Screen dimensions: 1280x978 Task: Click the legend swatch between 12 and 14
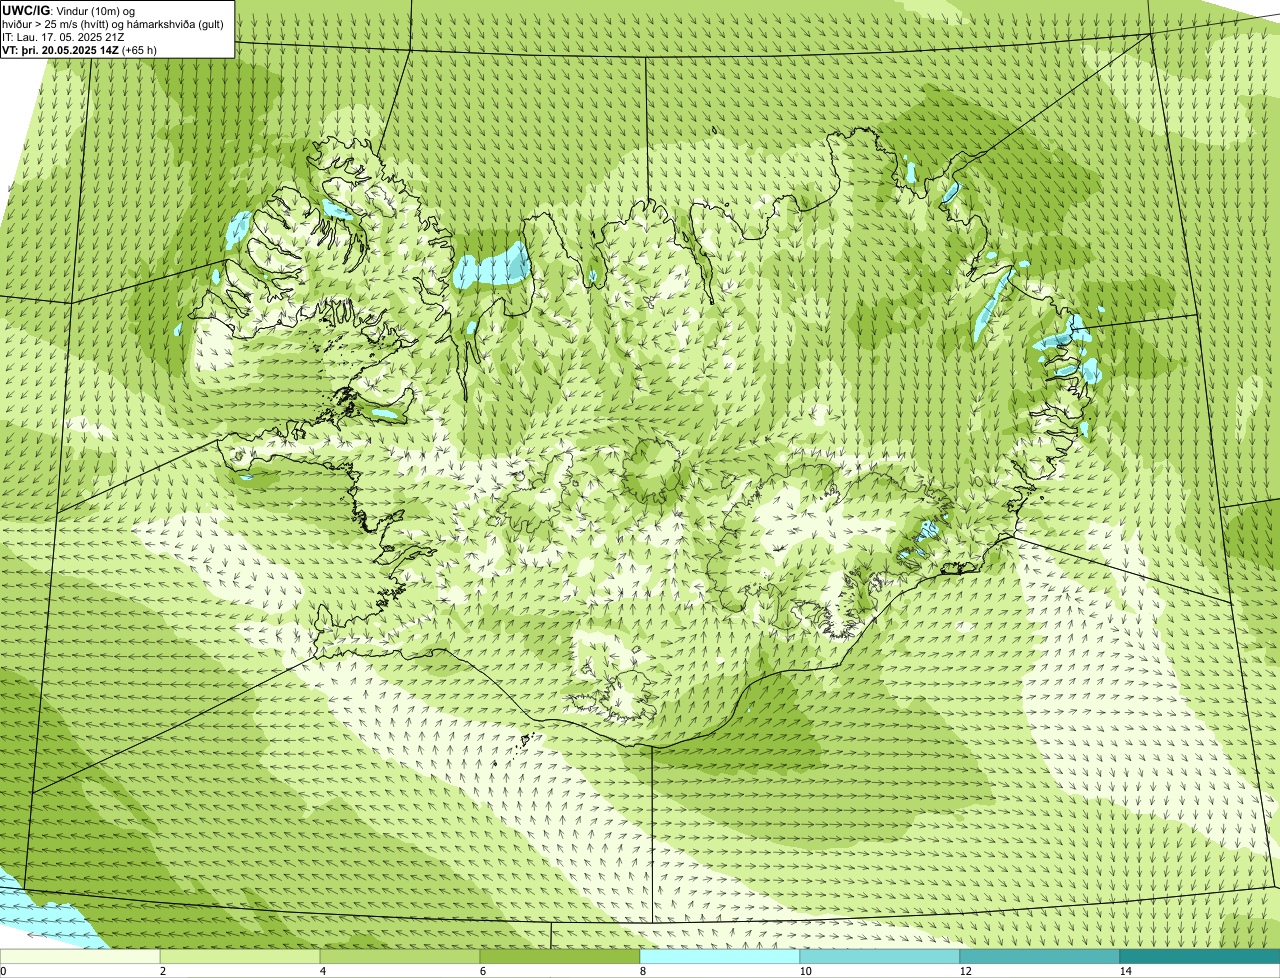pos(1040,957)
